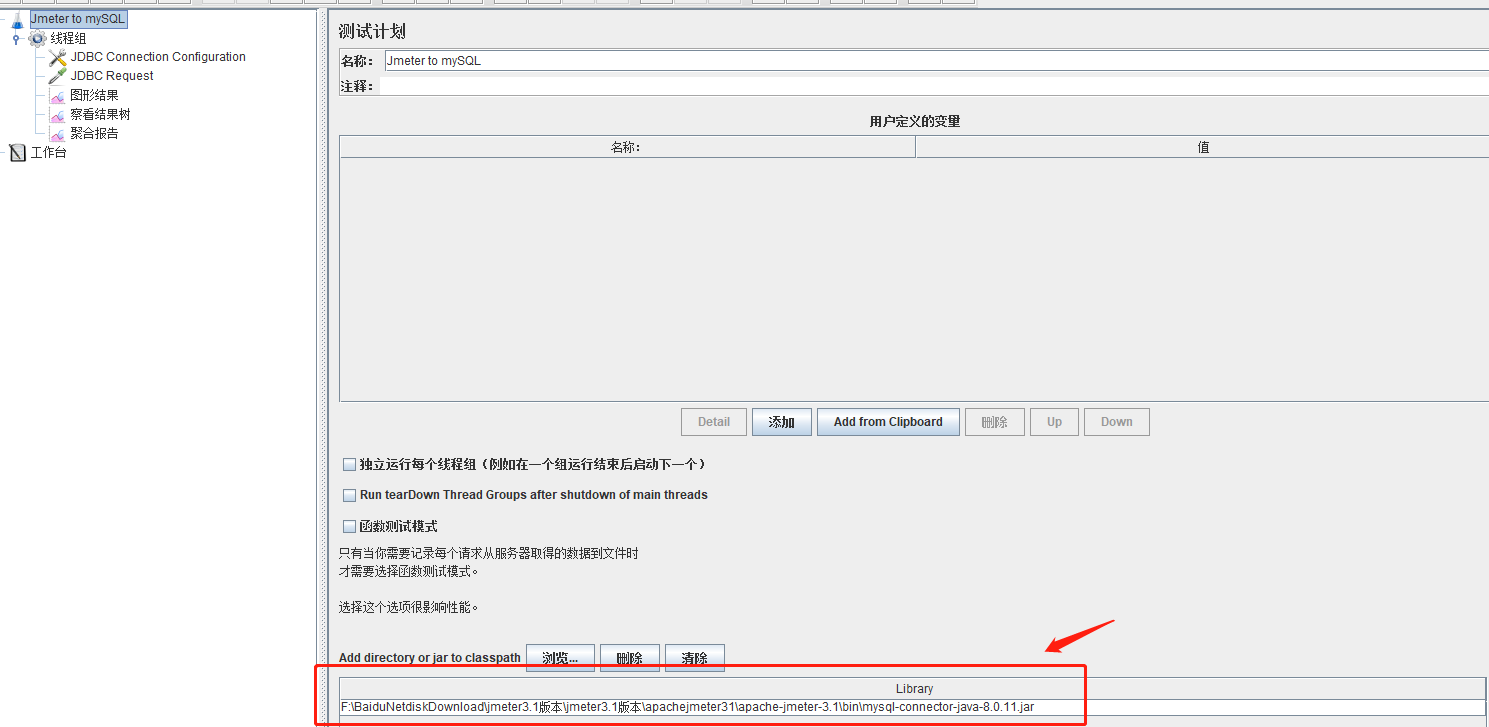Click the 用户定义的变量 heading
Screen dimensions: 1489x727
coord(914,121)
